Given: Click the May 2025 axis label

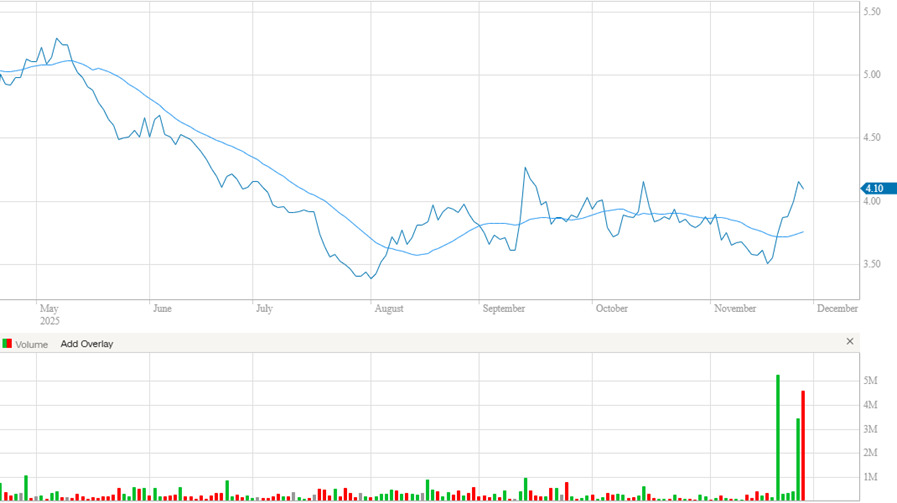Looking at the screenshot, I should coord(50,314).
